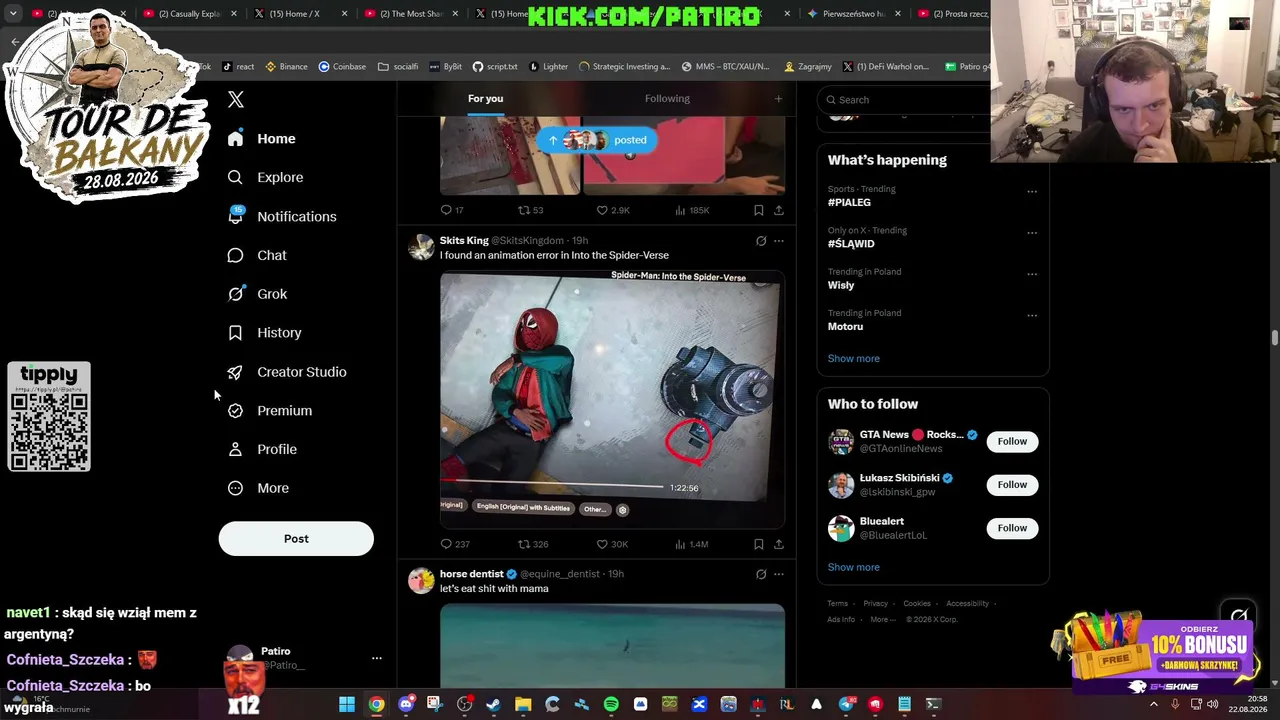Open Creator Studio
The height and width of the screenshot is (720, 1280).
coord(287,372)
